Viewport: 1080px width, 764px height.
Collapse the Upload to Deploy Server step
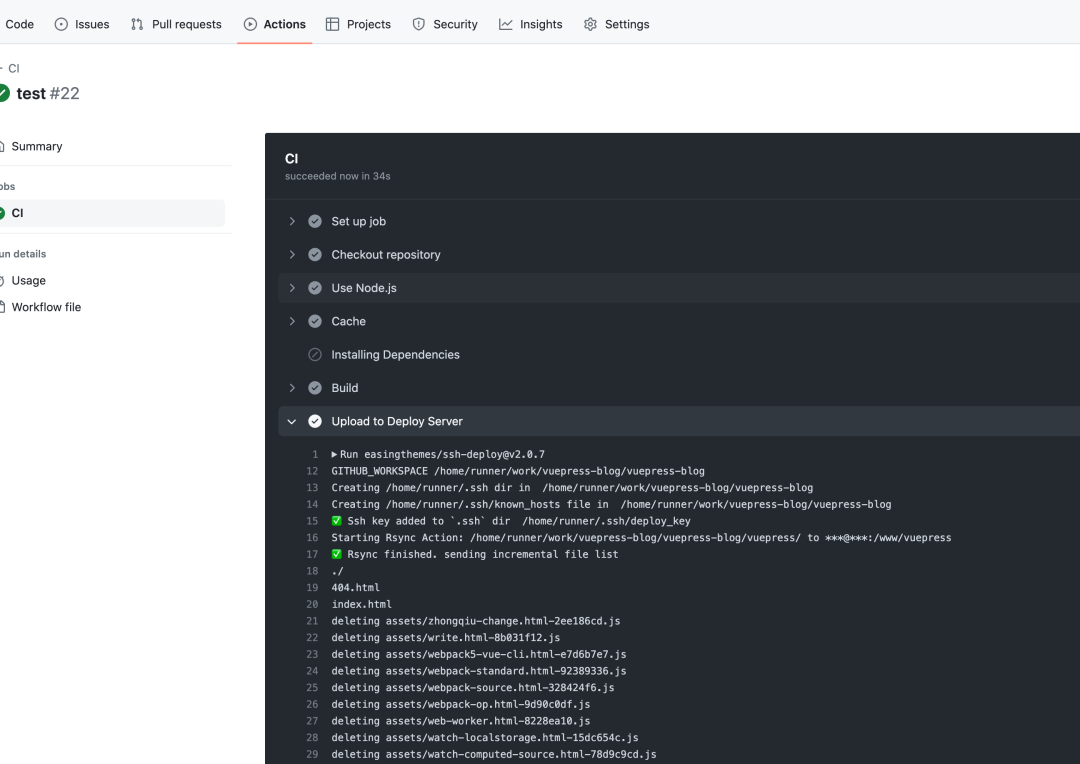[292, 422]
